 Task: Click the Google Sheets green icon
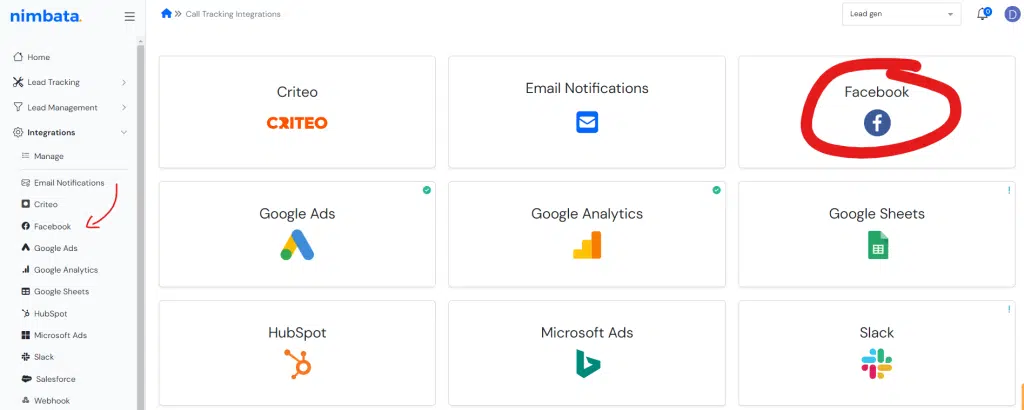click(878, 245)
